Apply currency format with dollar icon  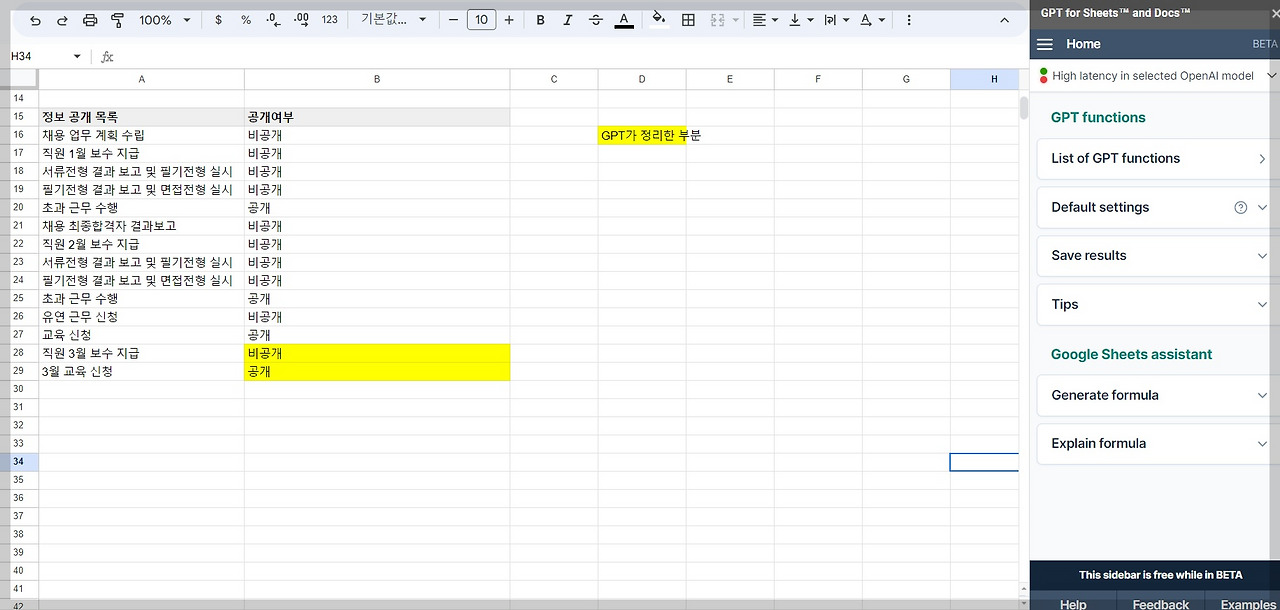[x=219, y=20]
